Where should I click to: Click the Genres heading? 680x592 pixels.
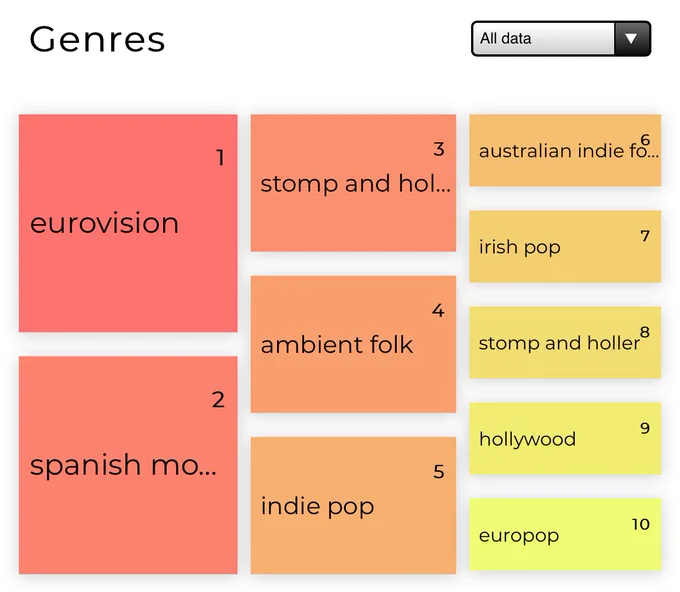pos(97,39)
